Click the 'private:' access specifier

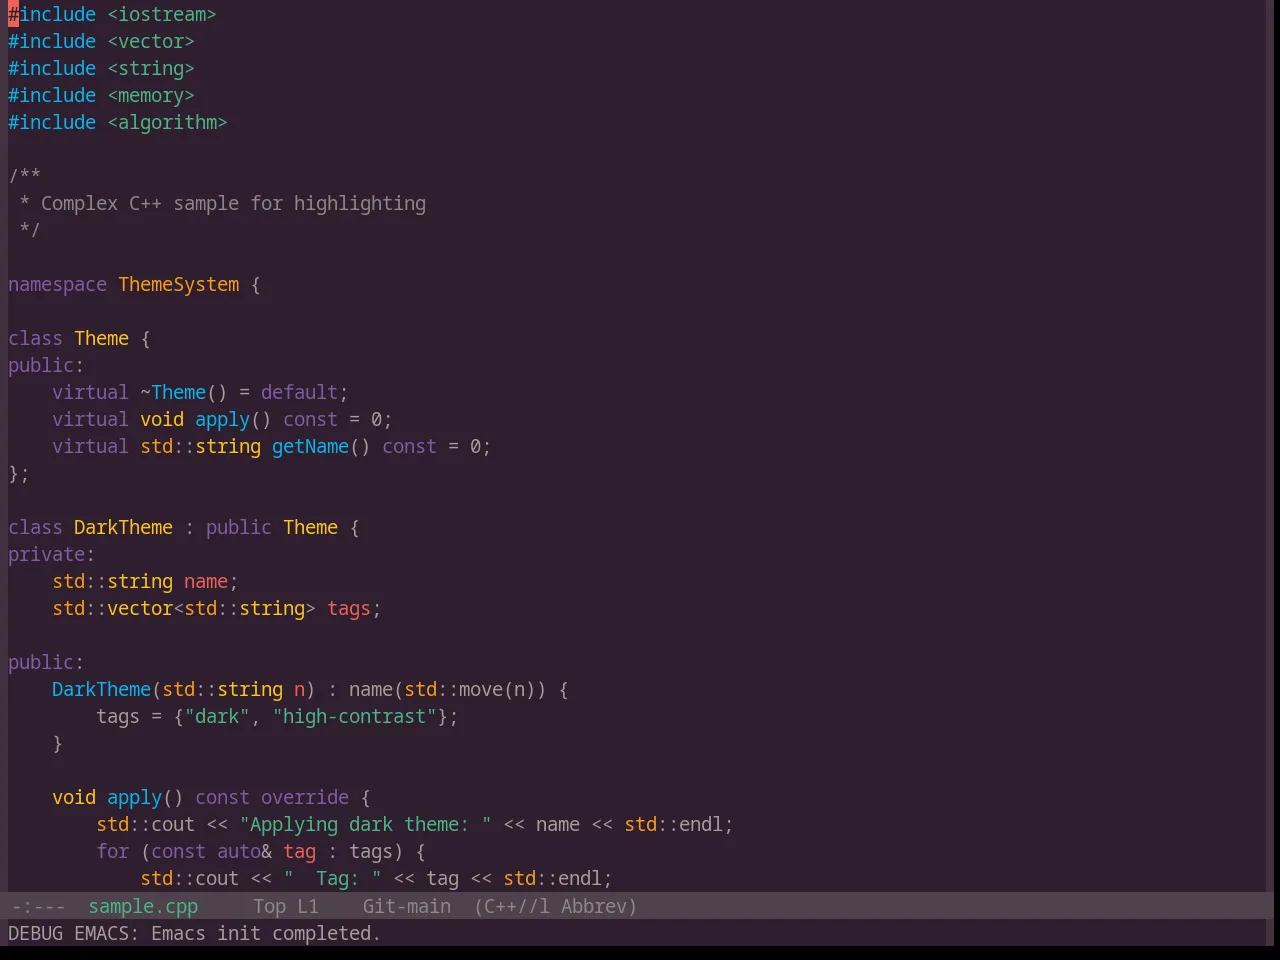pos(51,554)
